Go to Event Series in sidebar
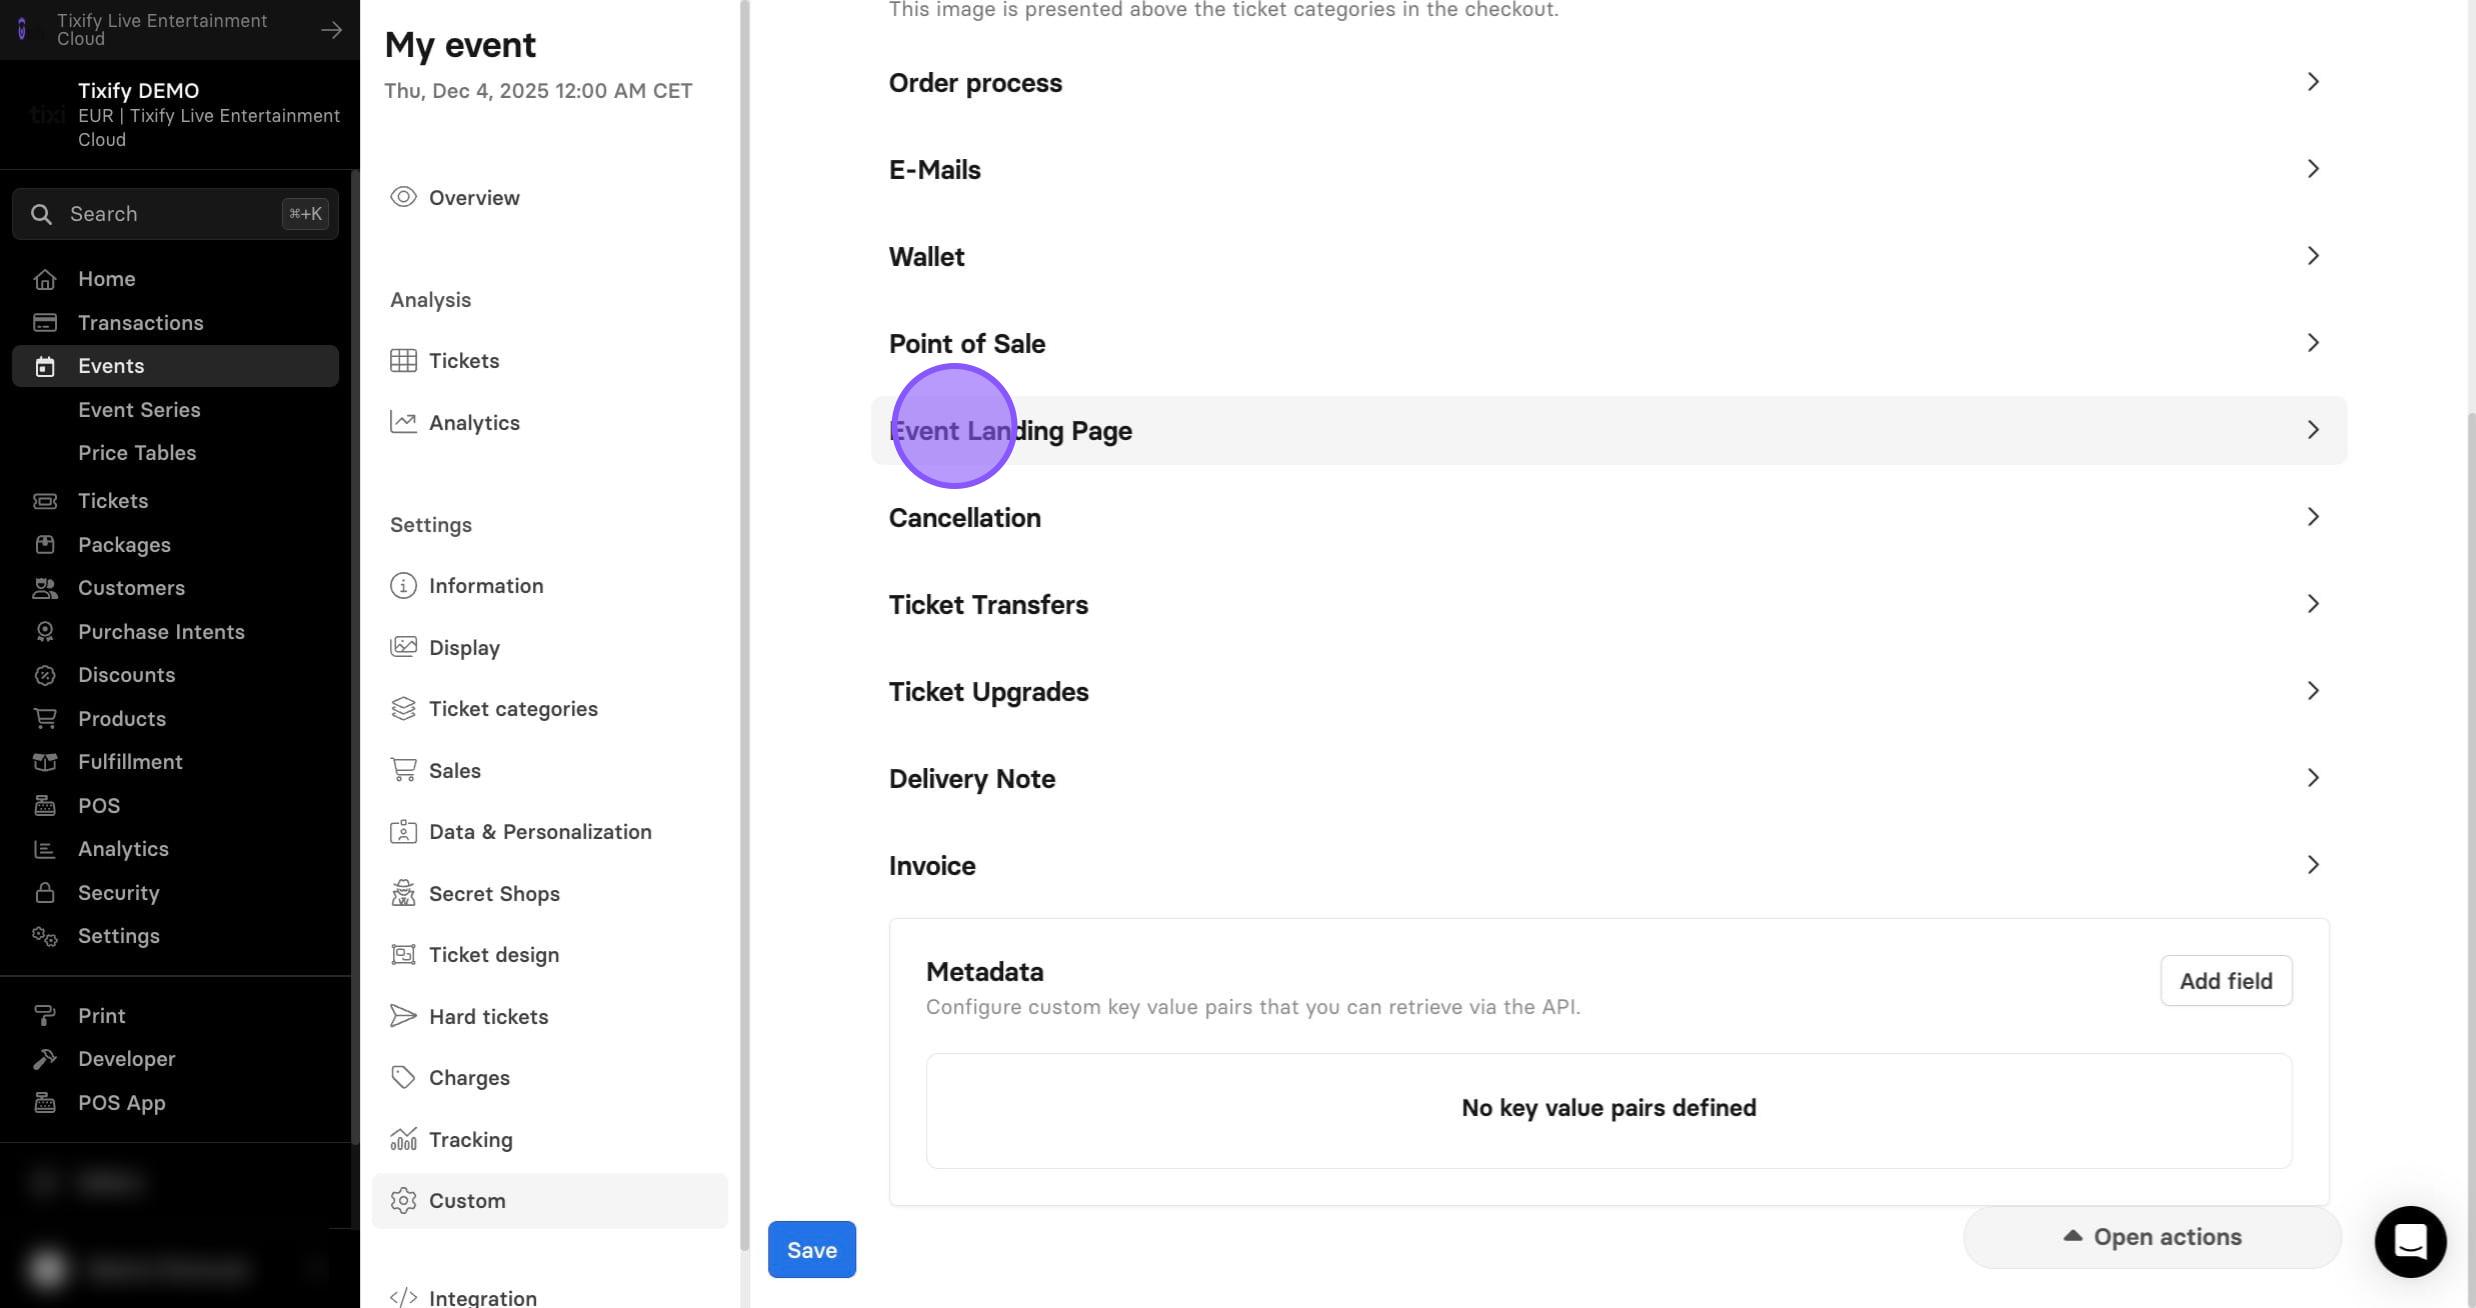 tap(139, 410)
